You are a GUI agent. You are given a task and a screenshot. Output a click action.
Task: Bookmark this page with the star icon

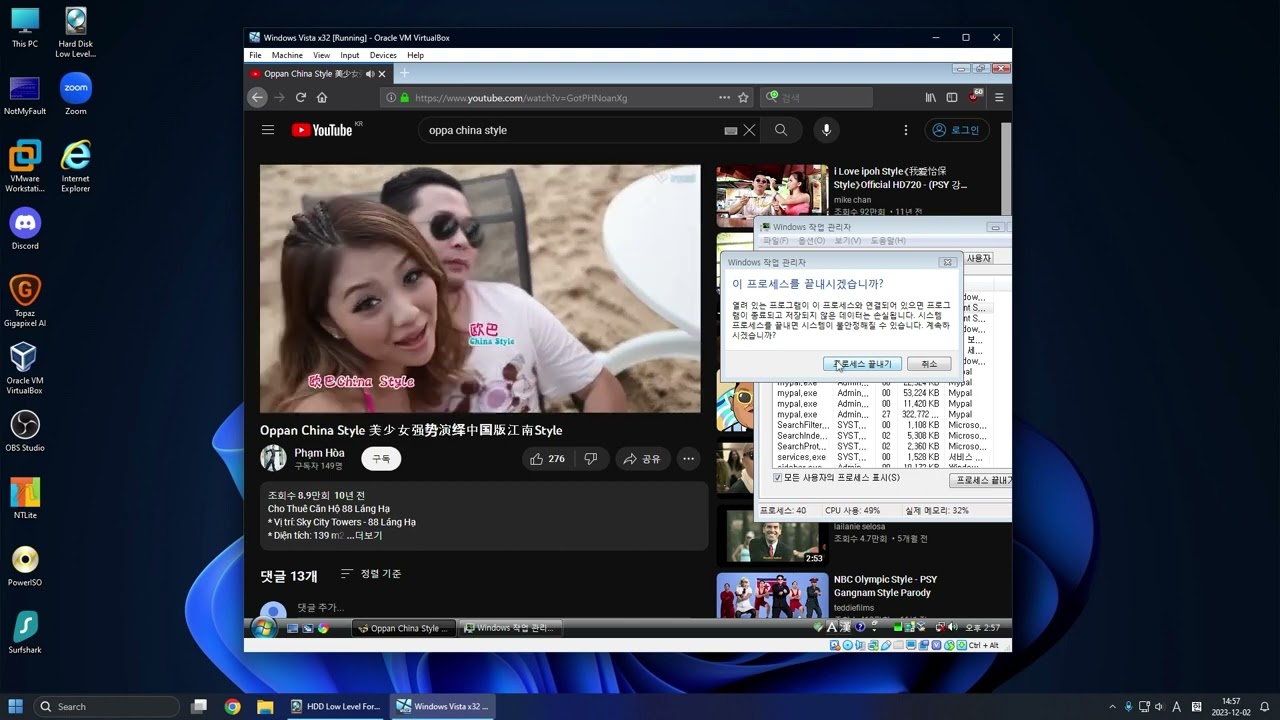(x=743, y=98)
